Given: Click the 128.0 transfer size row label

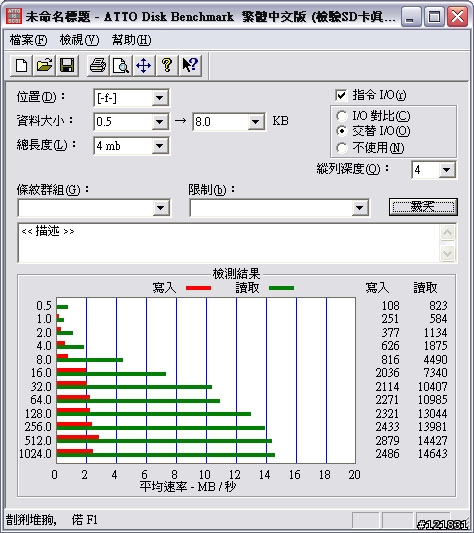Looking at the screenshot, I should 38,413.
